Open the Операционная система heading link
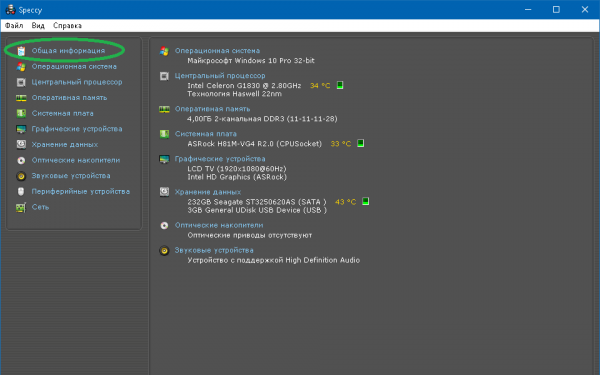Screen dimensions: 600x375 click(x=217, y=51)
